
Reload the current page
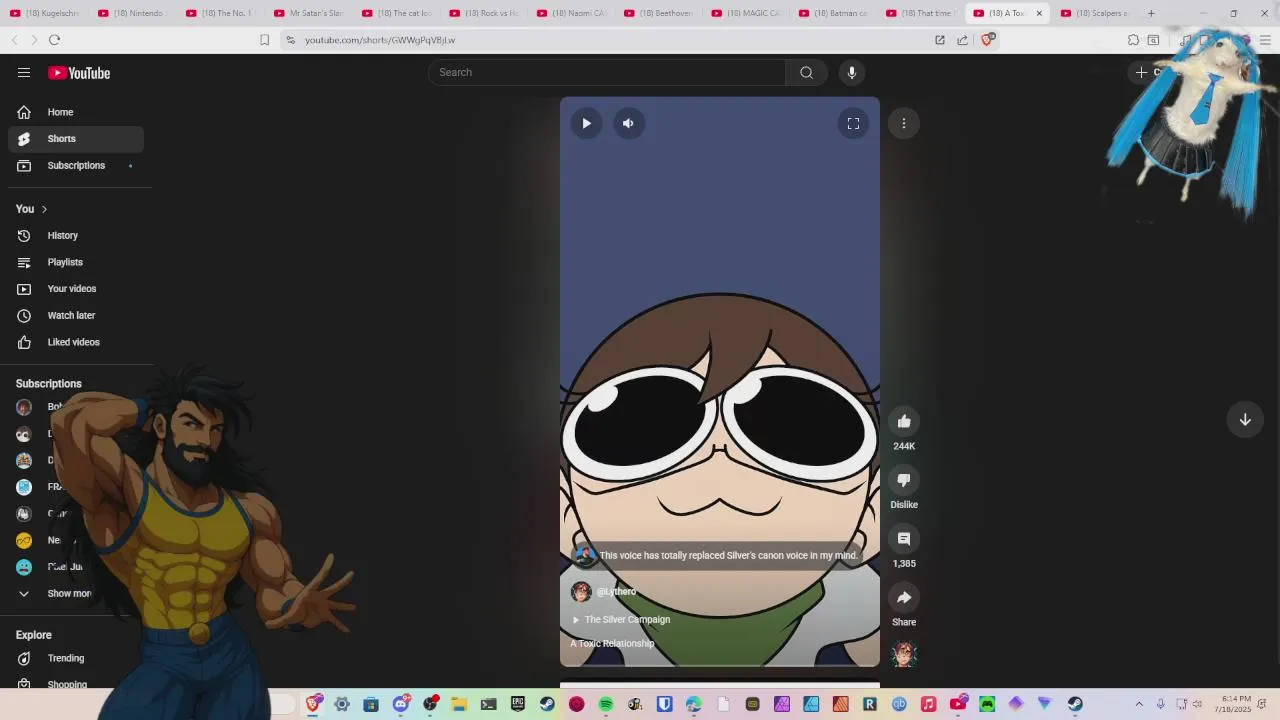pyautogui.click(x=54, y=40)
